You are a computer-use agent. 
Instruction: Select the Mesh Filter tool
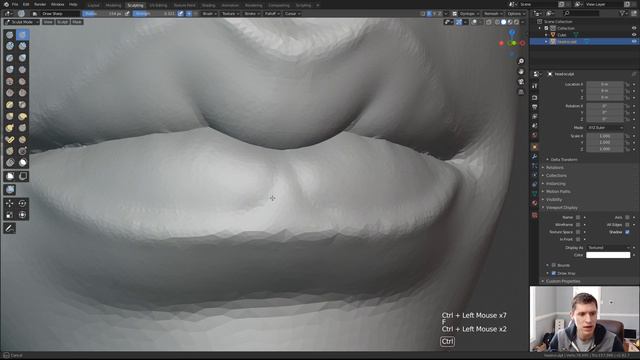(10, 189)
